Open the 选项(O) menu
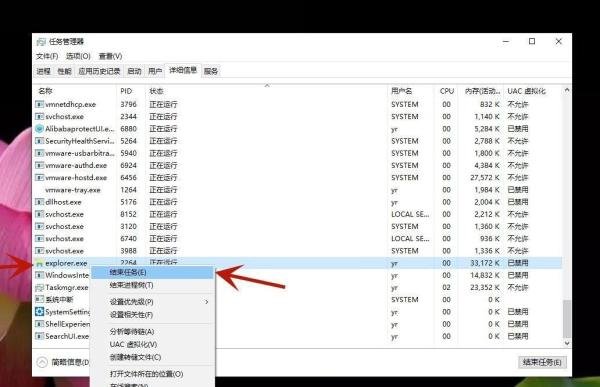The height and width of the screenshot is (387, 600). tap(78, 56)
